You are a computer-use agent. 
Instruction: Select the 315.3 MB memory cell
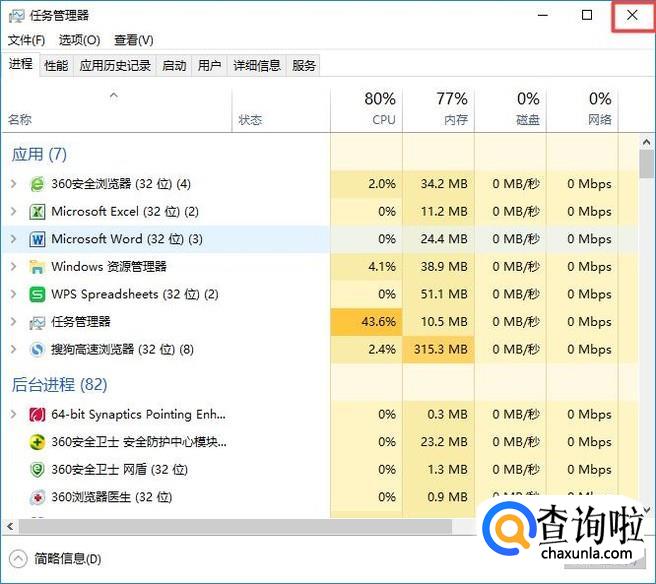pos(438,349)
